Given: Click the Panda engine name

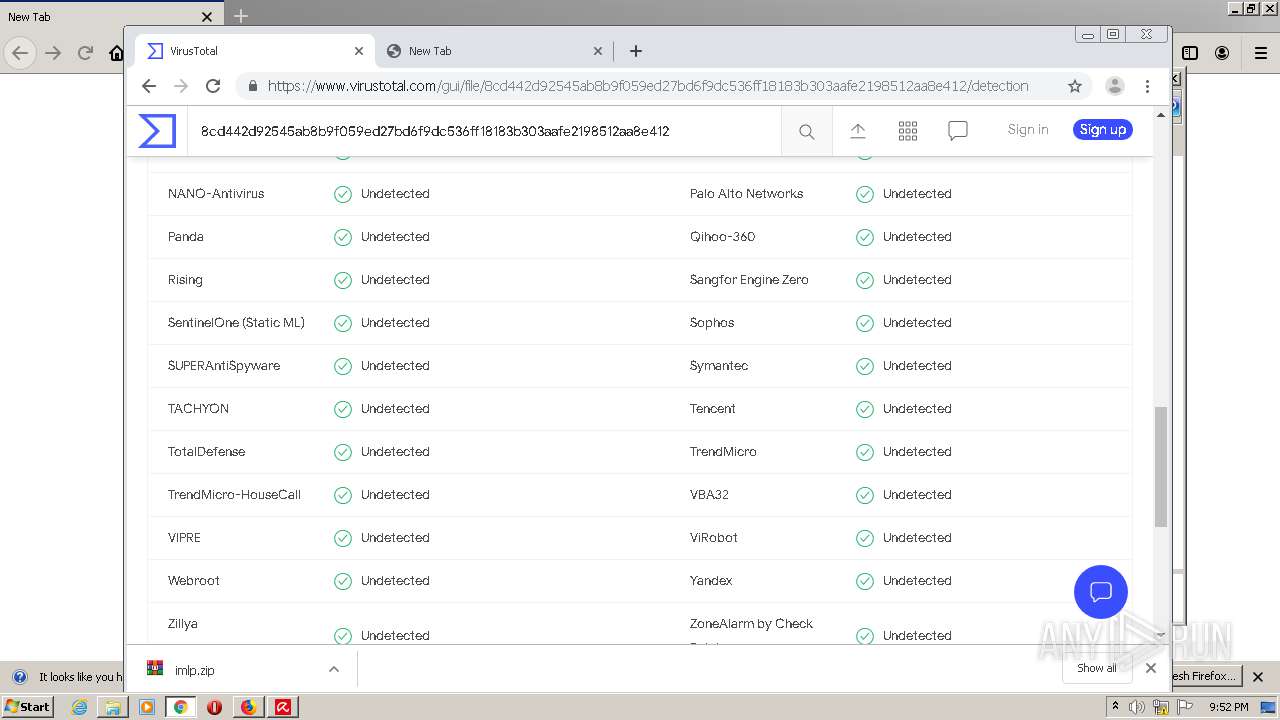Looking at the screenshot, I should pos(186,237).
